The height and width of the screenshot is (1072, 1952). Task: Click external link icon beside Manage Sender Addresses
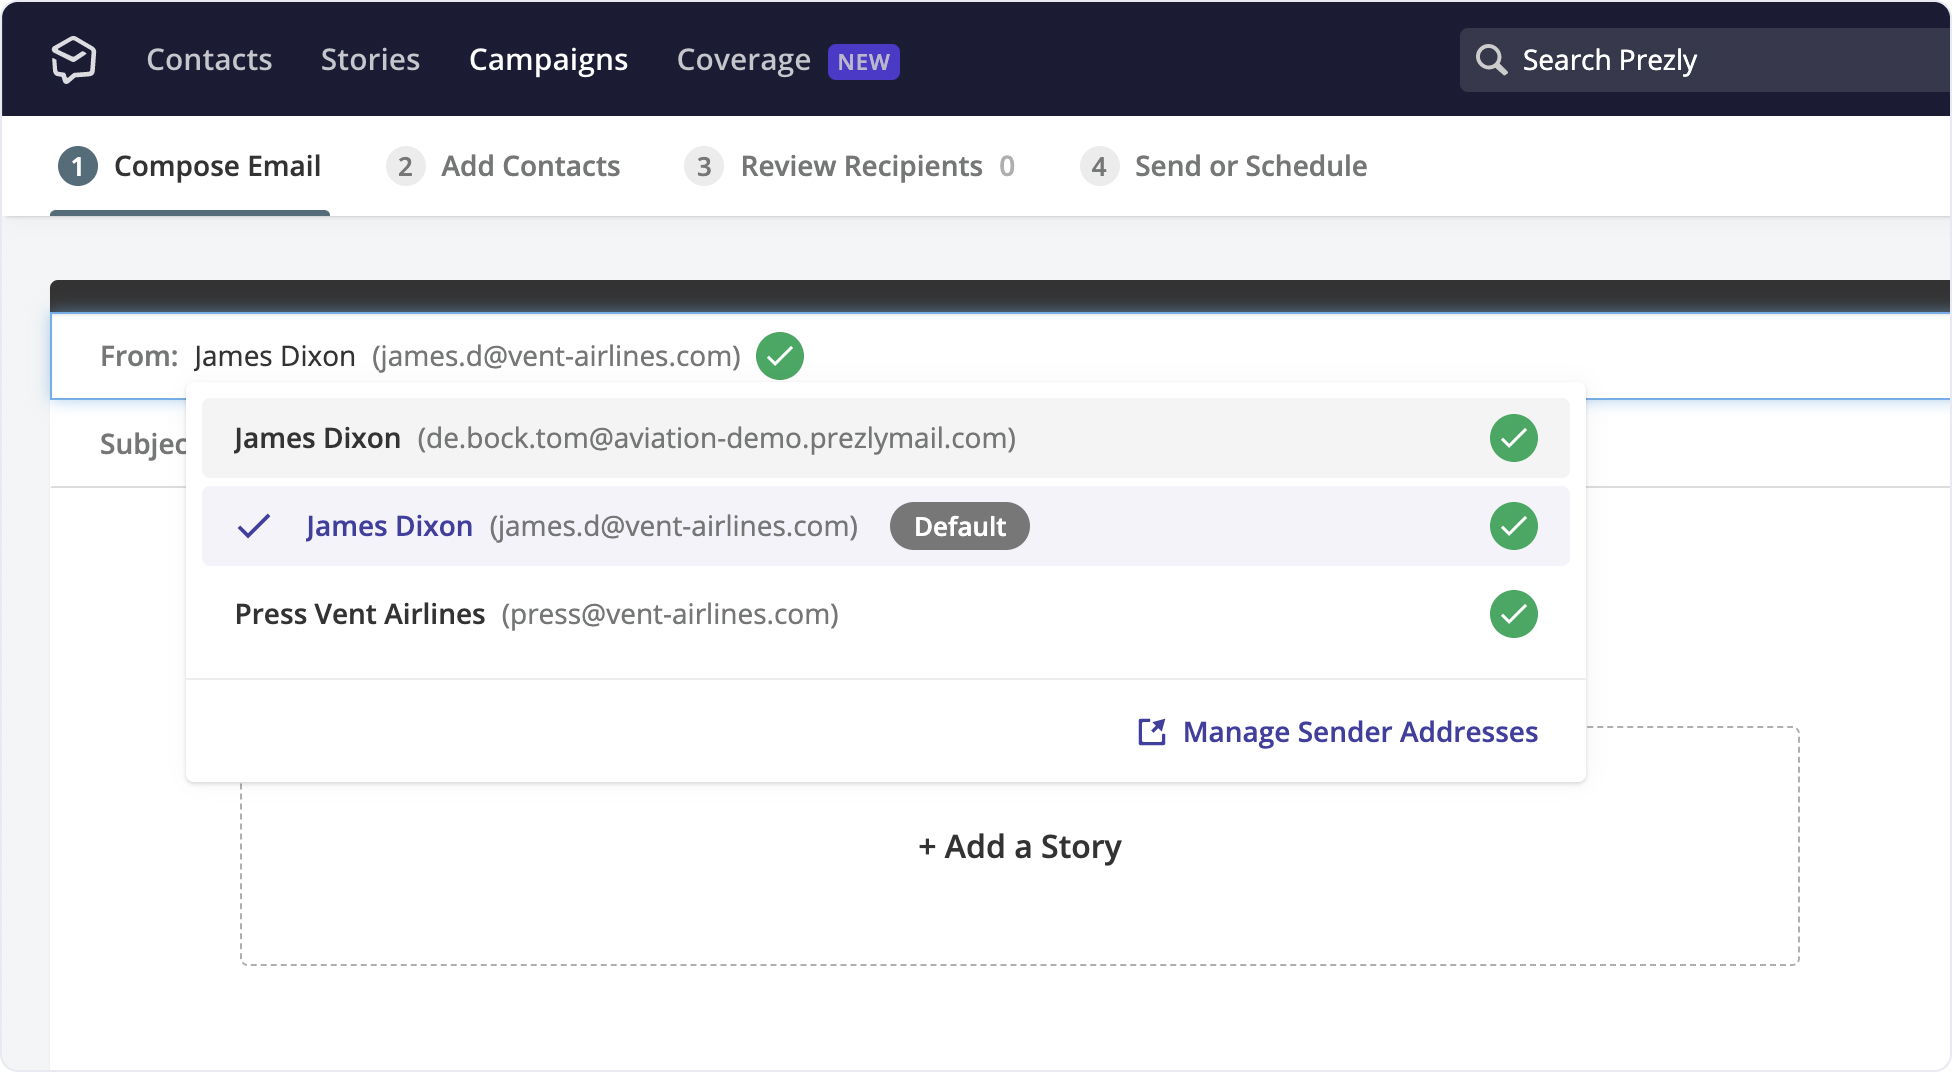pyautogui.click(x=1152, y=732)
